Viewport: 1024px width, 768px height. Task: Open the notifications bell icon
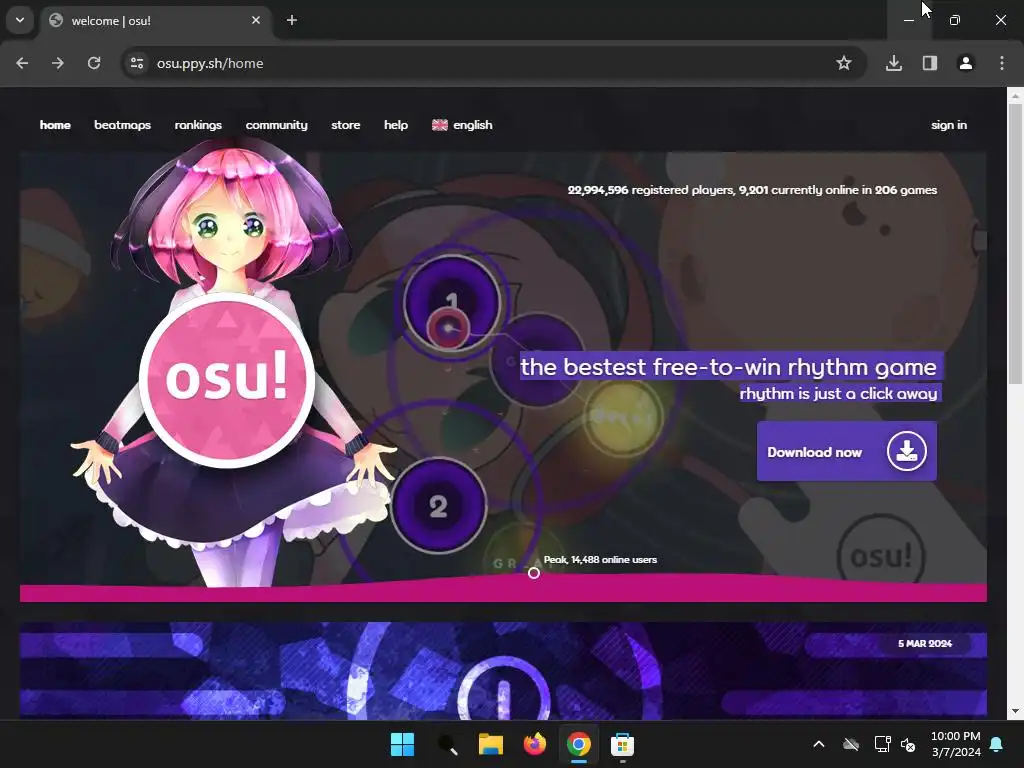(997, 744)
